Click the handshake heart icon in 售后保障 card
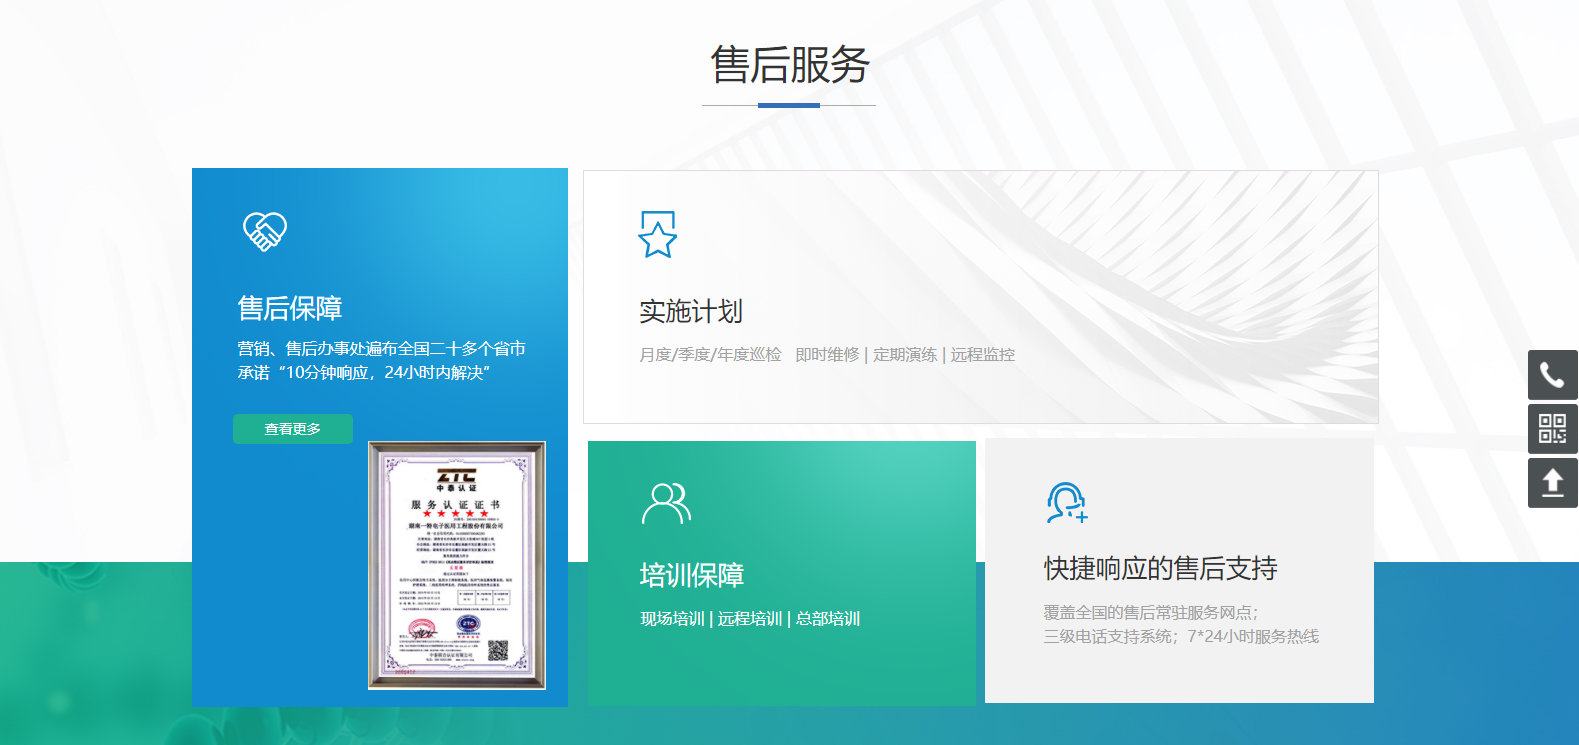Viewport: 1579px width, 745px height. 265,231
